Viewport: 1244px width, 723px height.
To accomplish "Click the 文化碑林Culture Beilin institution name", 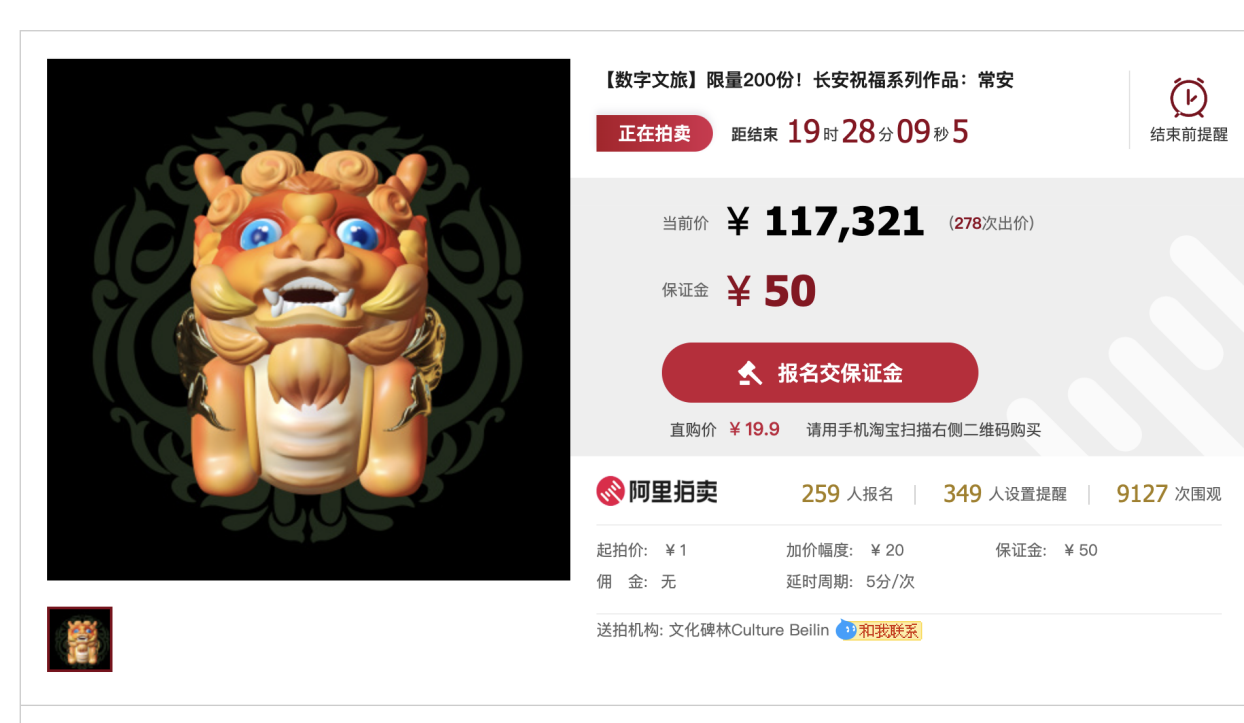I will coord(749,631).
